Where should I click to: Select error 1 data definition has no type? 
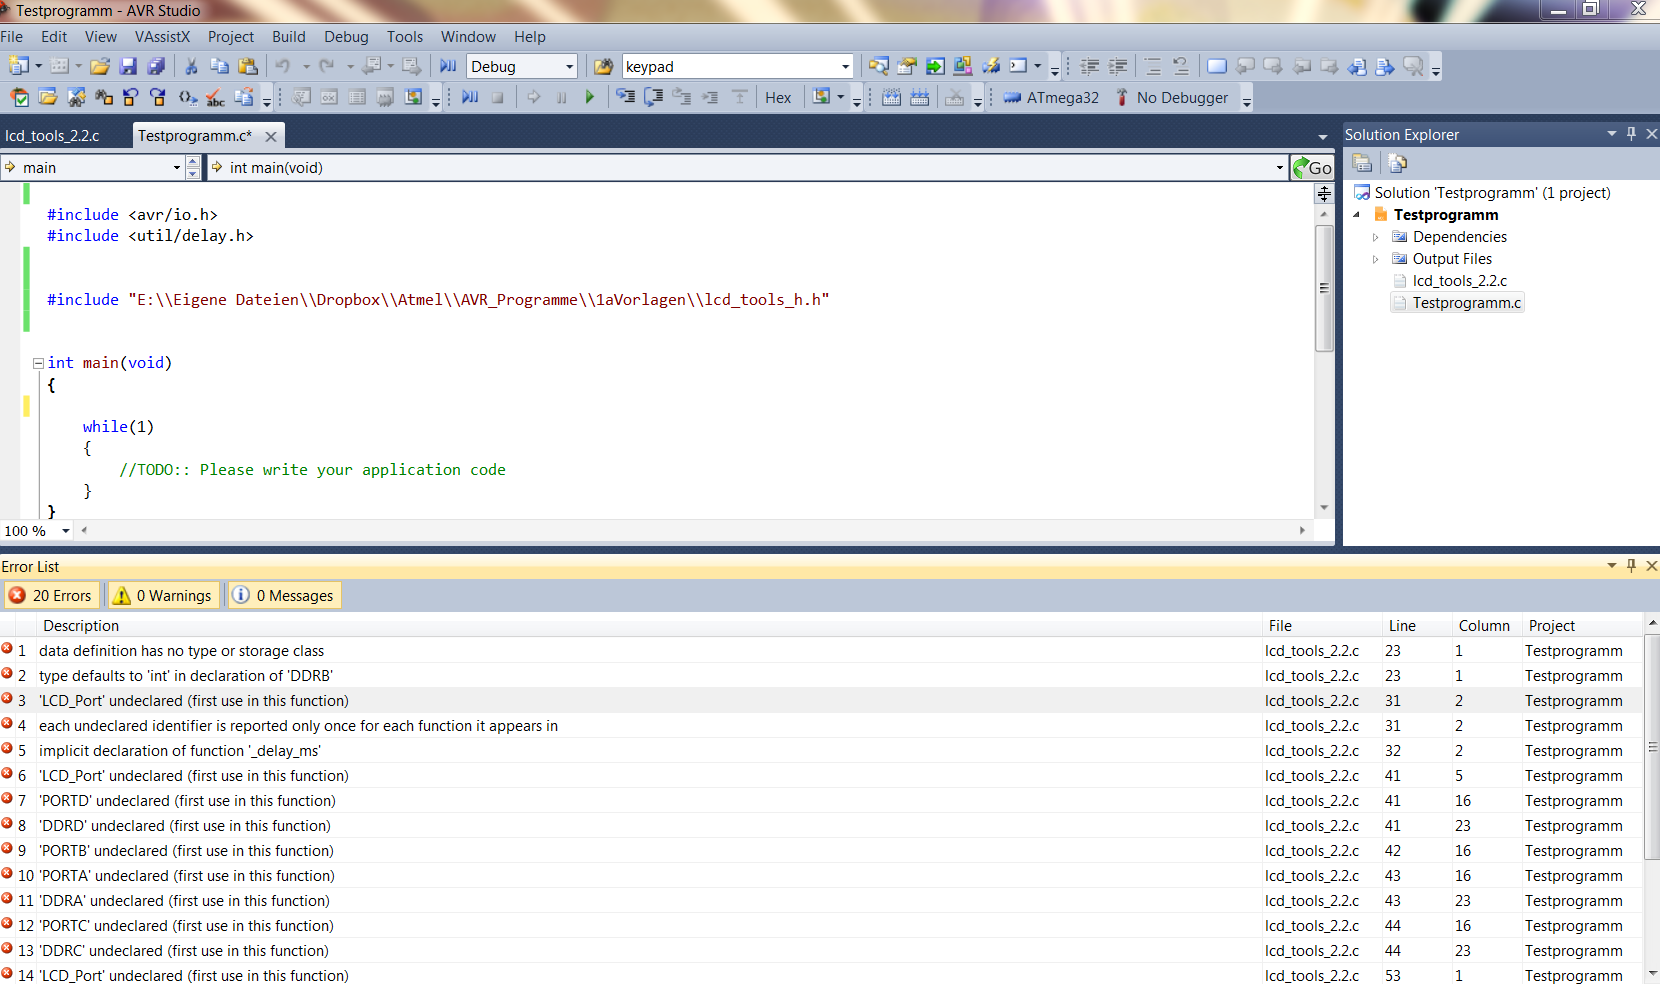coord(820,650)
